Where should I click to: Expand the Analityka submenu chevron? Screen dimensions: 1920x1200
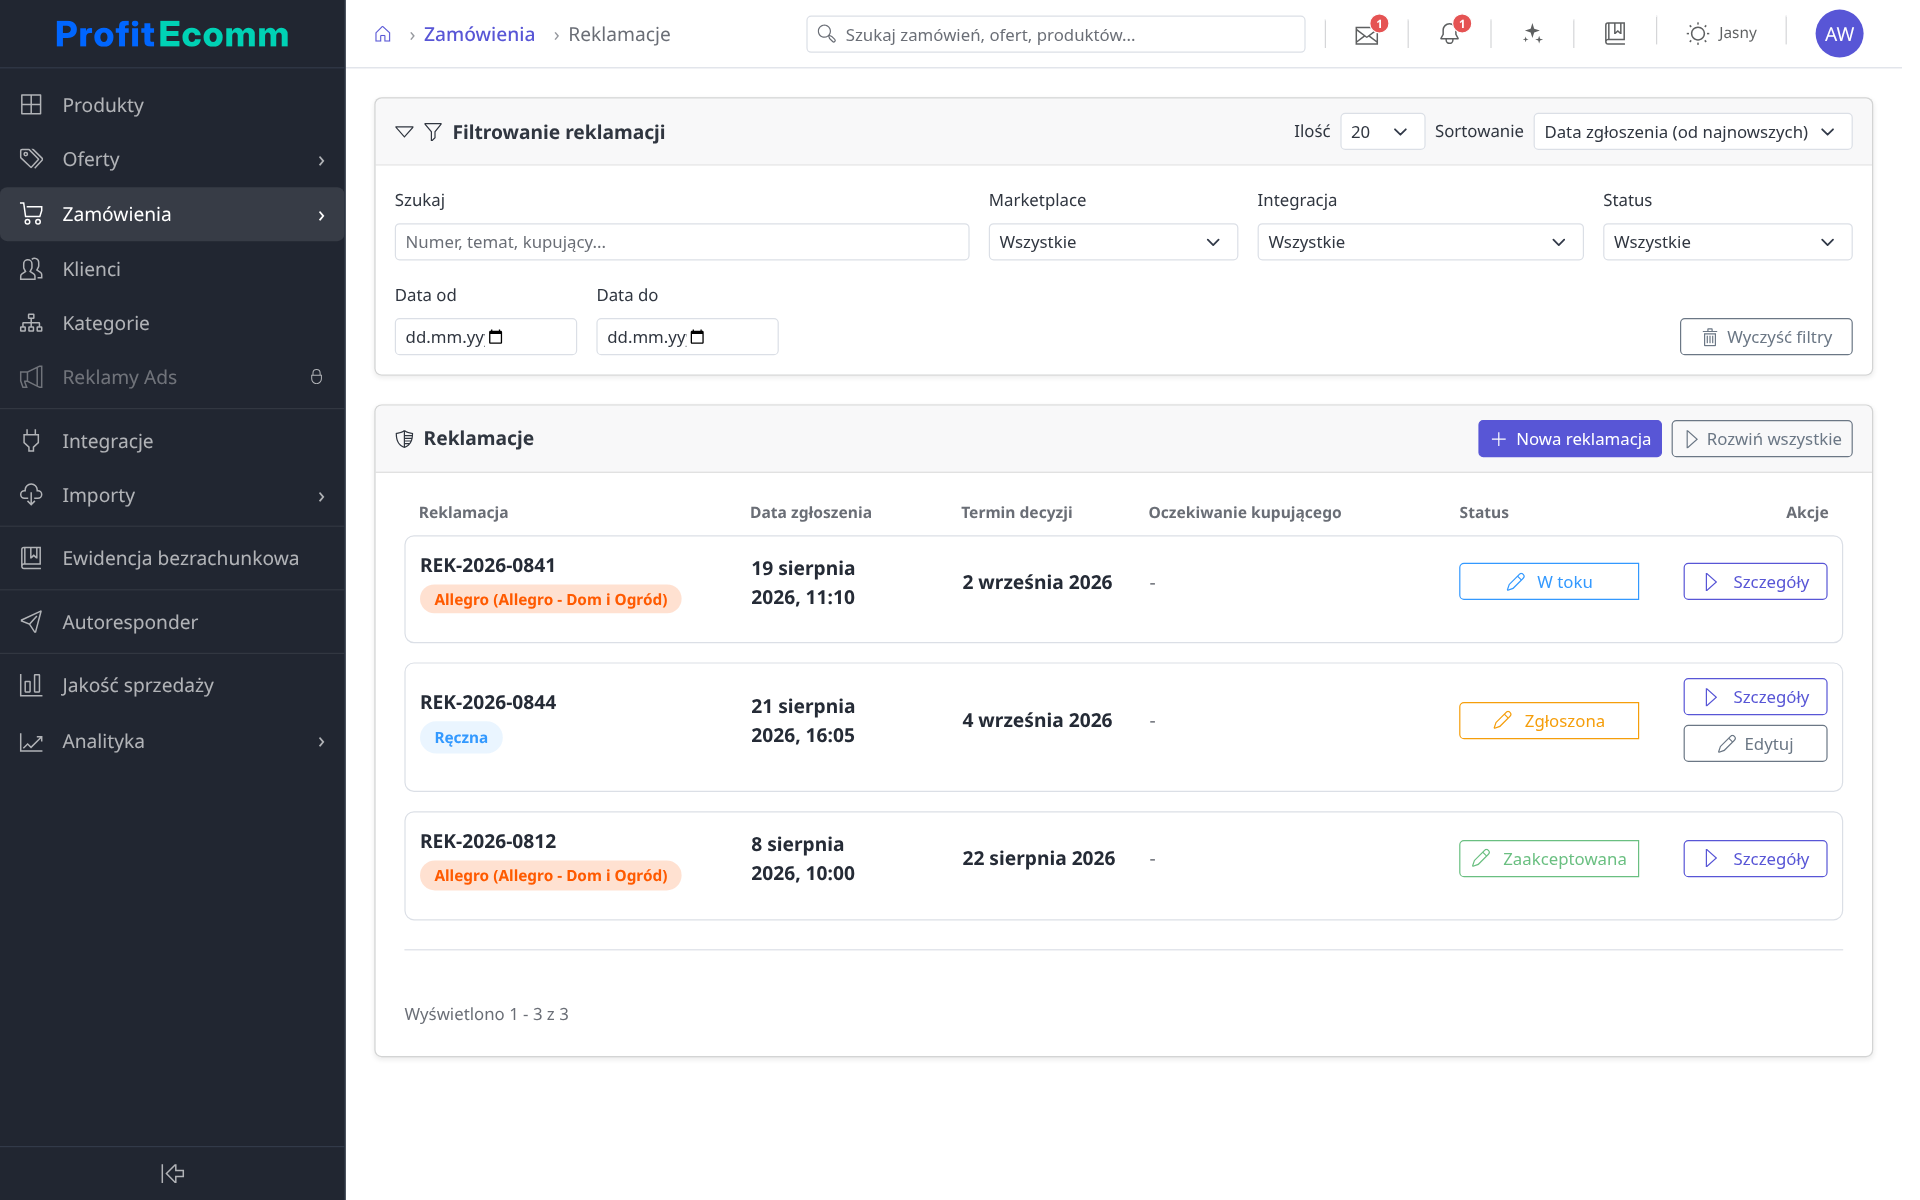(x=321, y=742)
